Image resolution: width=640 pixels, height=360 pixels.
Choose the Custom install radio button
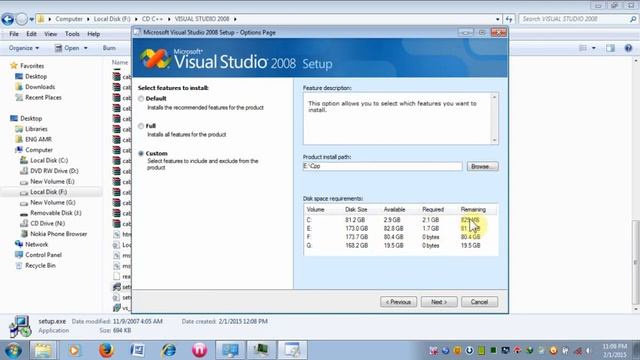click(x=141, y=153)
